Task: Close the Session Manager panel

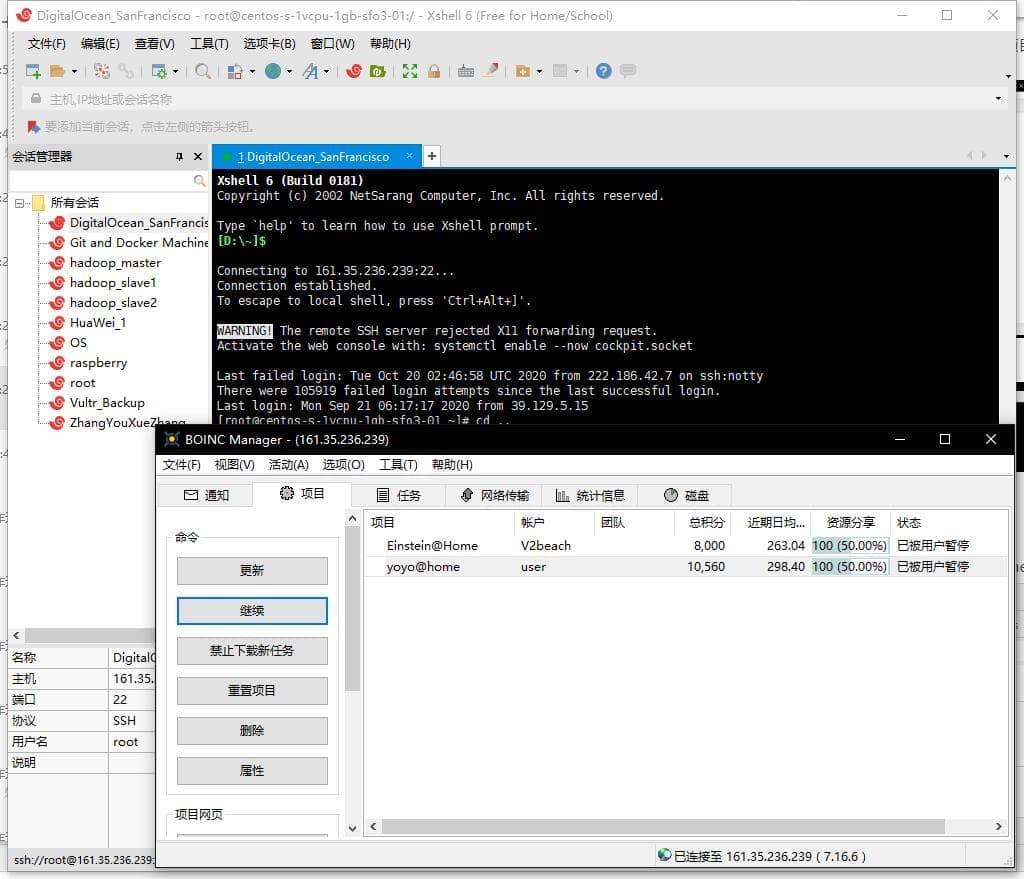Action: click(x=198, y=157)
